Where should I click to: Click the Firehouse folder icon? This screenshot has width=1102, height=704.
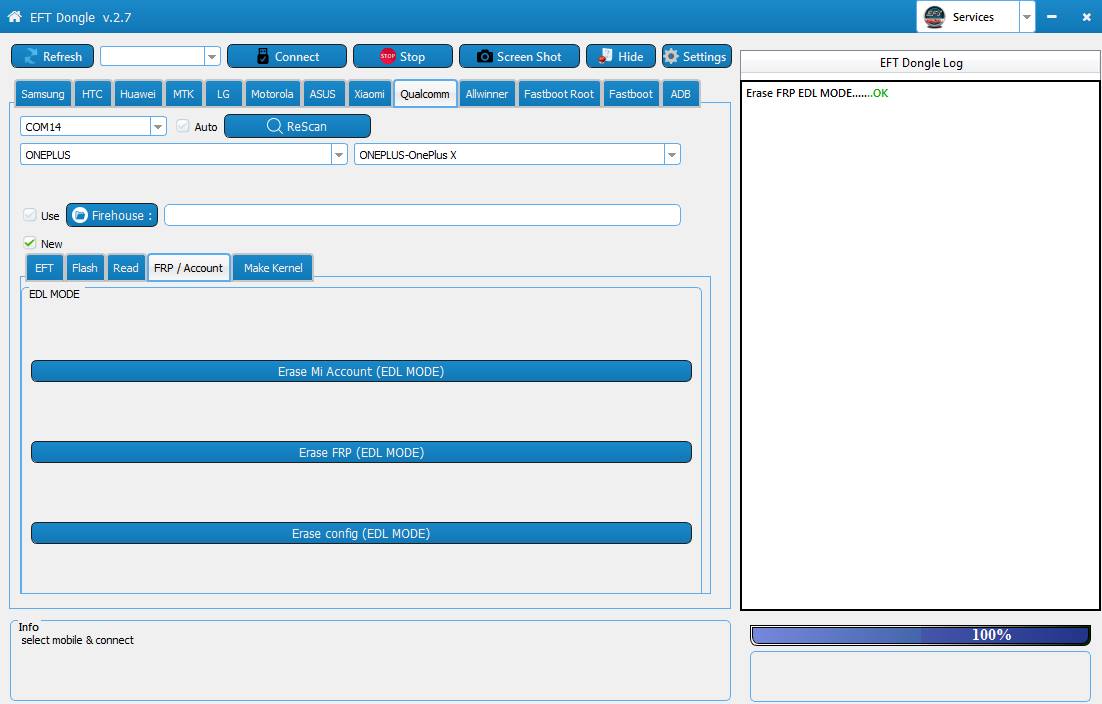coord(79,215)
